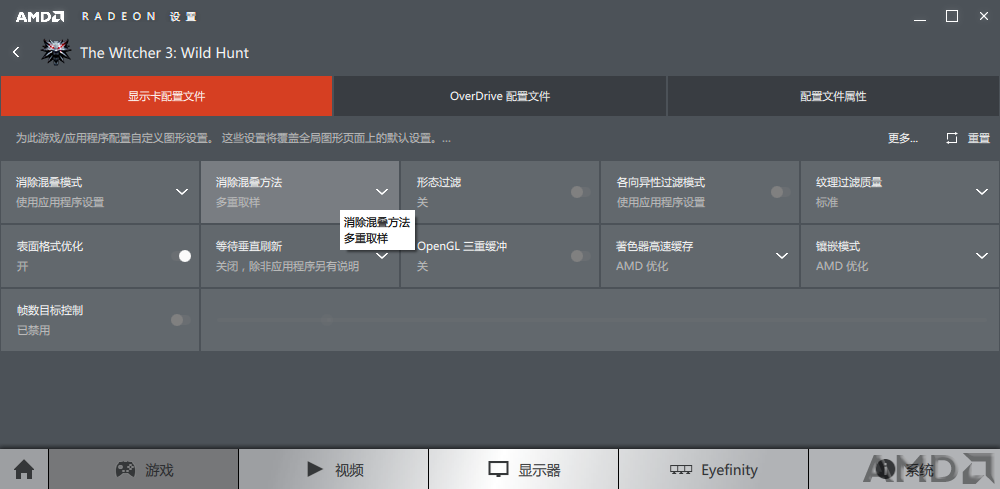
Task: Expand 镶嵌模式 dropdown
Action: pos(982,256)
